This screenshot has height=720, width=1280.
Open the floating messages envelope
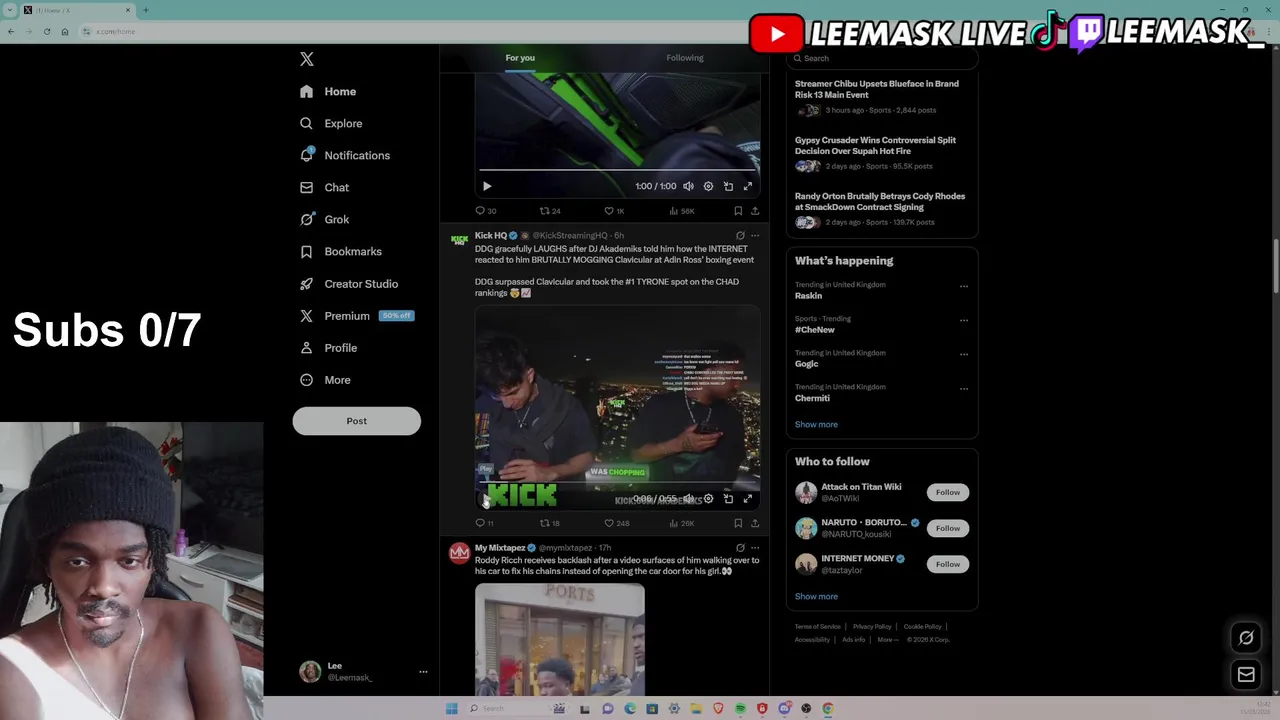(1246, 675)
